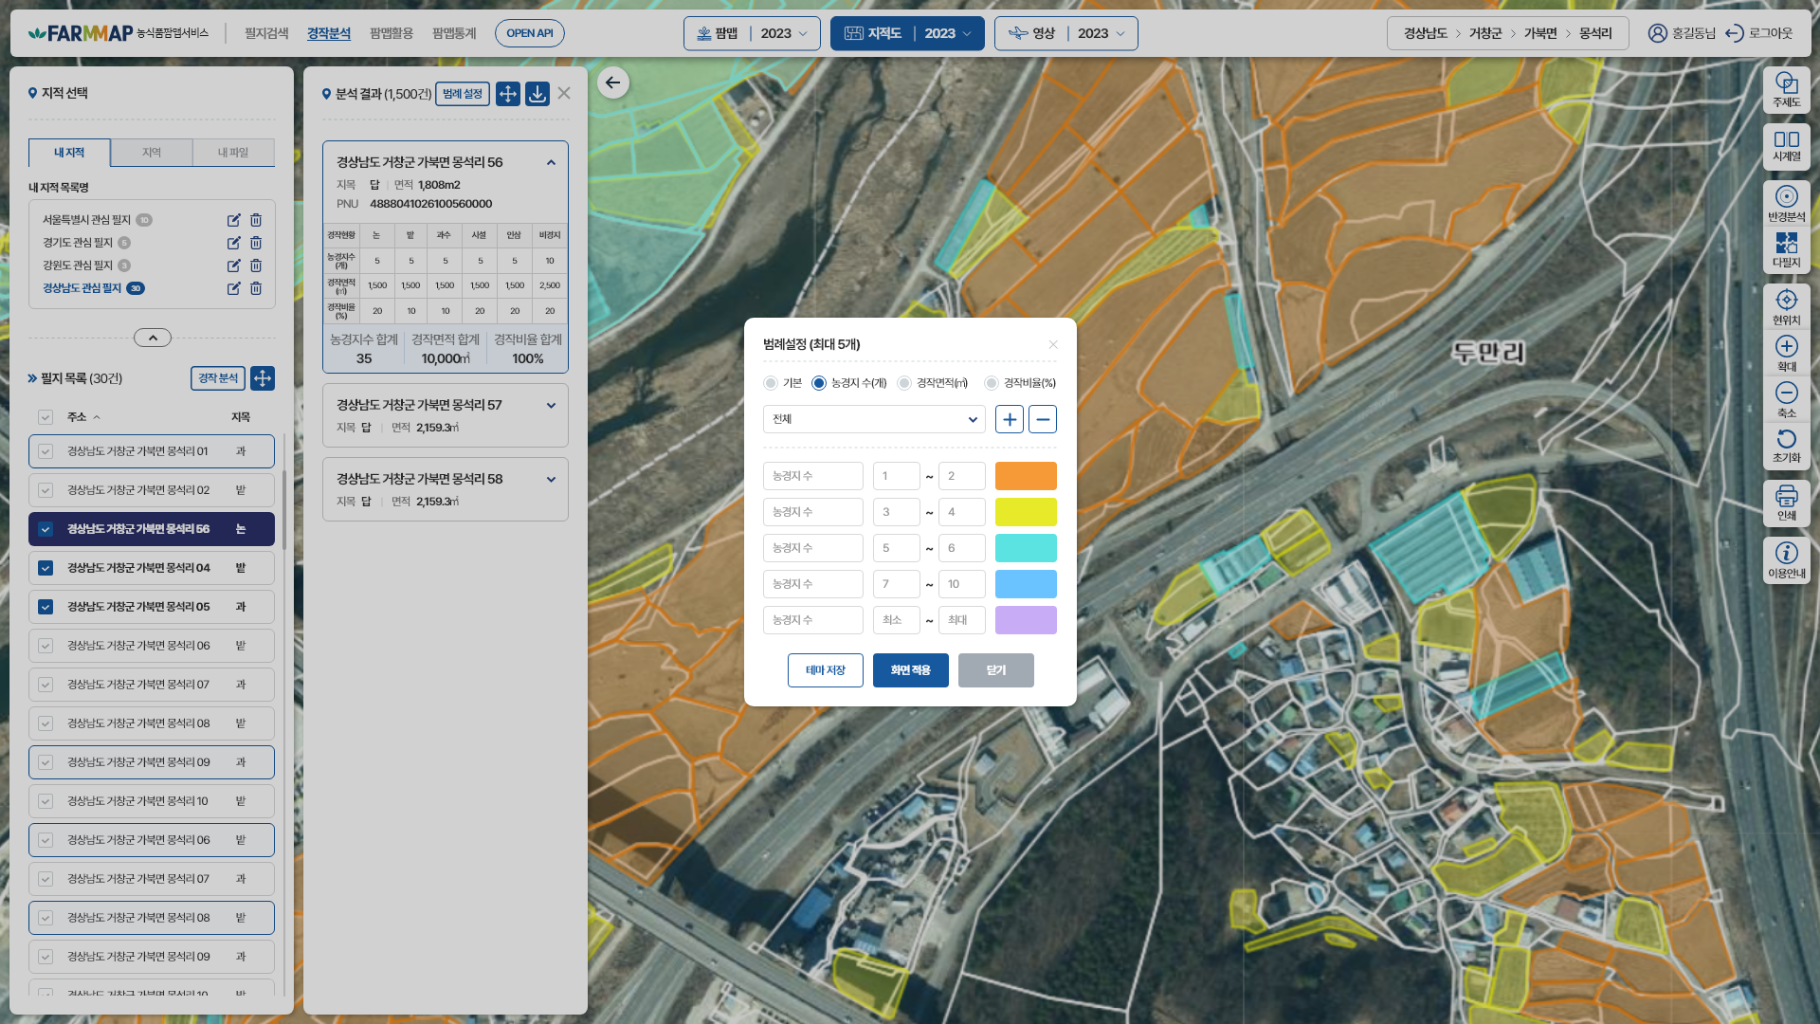Toggle the select-all checkbox in parcel list header
The image size is (1820, 1024).
tap(45, 417)
